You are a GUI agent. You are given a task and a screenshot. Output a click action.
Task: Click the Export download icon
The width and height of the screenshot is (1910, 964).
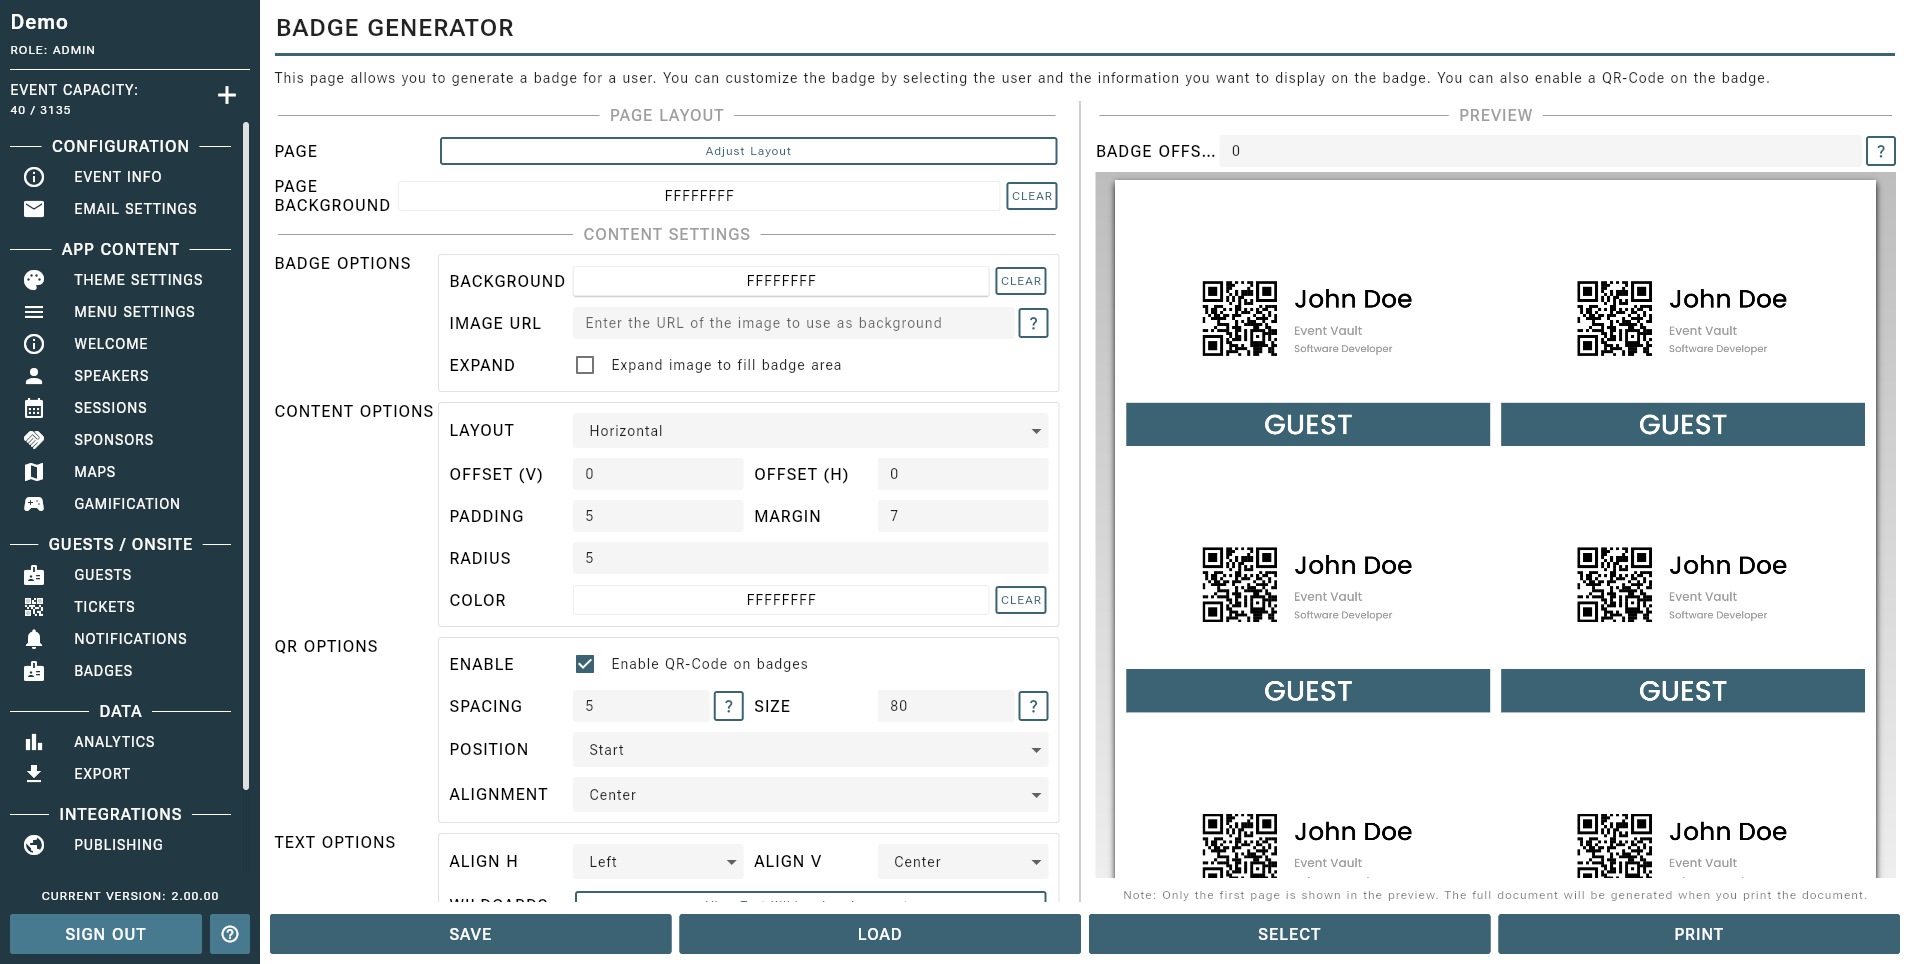click(x=34, y=774)
